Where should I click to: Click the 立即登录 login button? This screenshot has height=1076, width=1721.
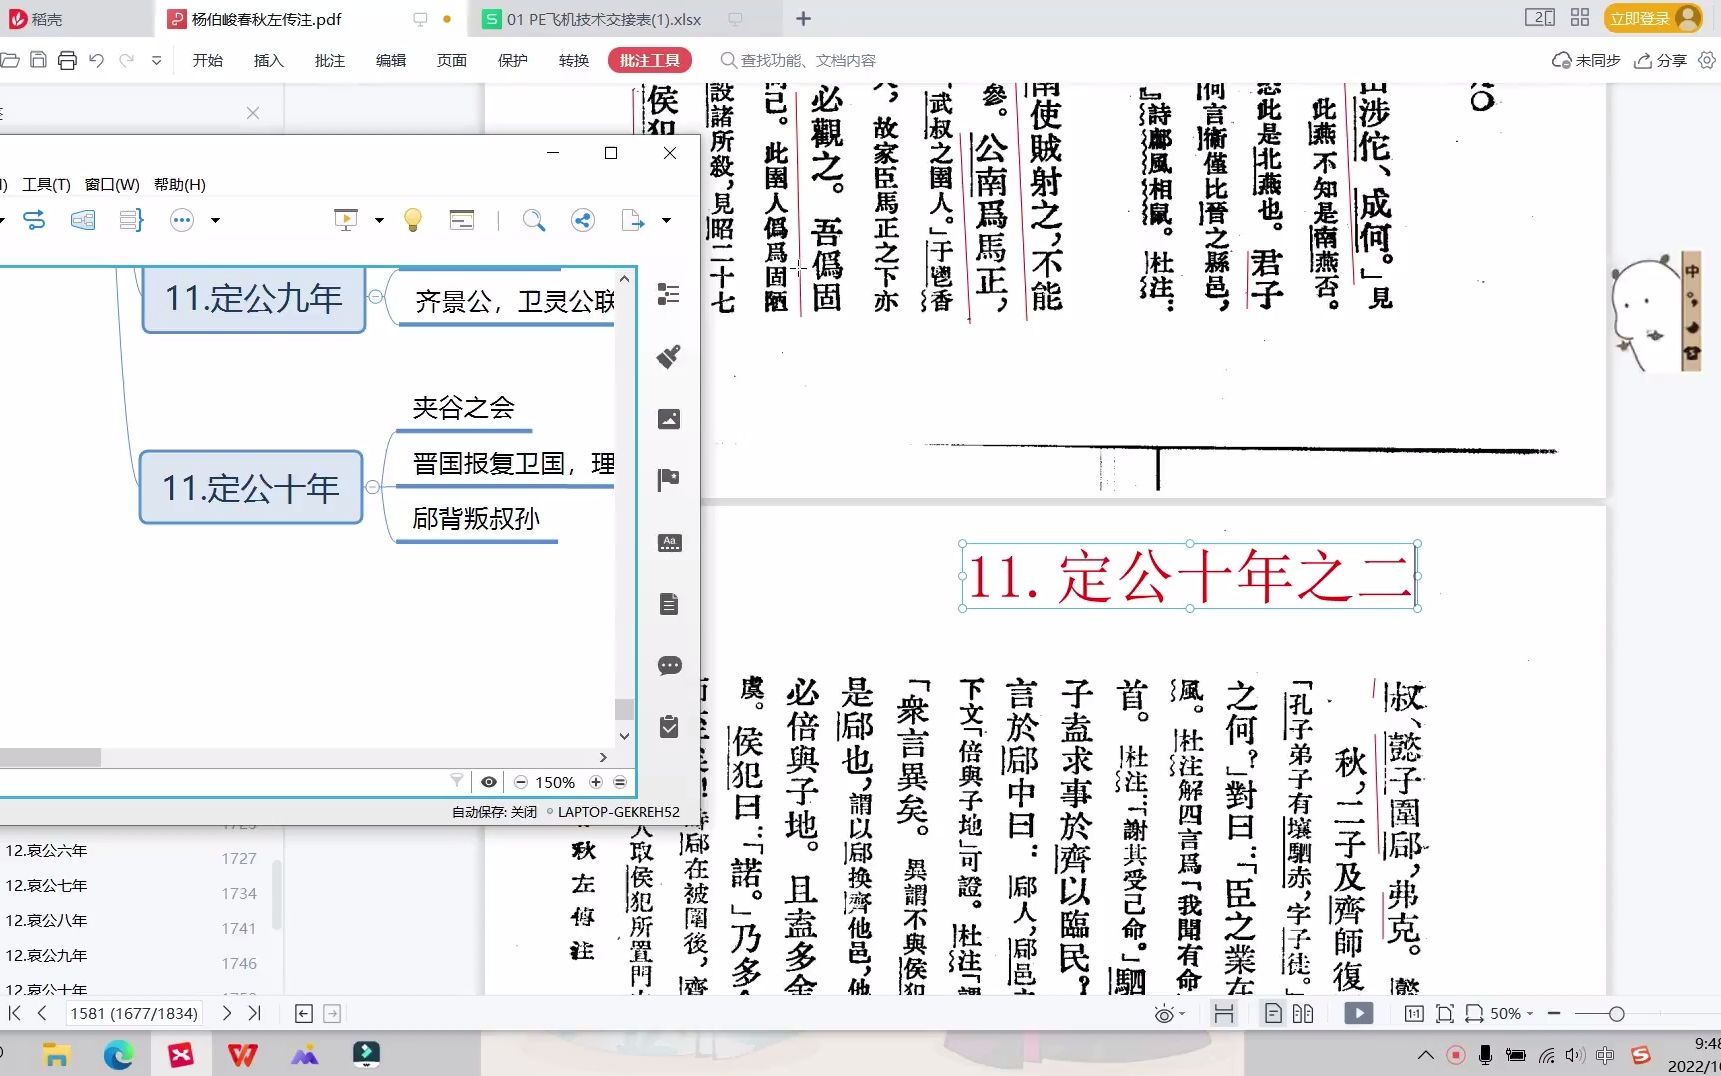tap(1652, 18)
